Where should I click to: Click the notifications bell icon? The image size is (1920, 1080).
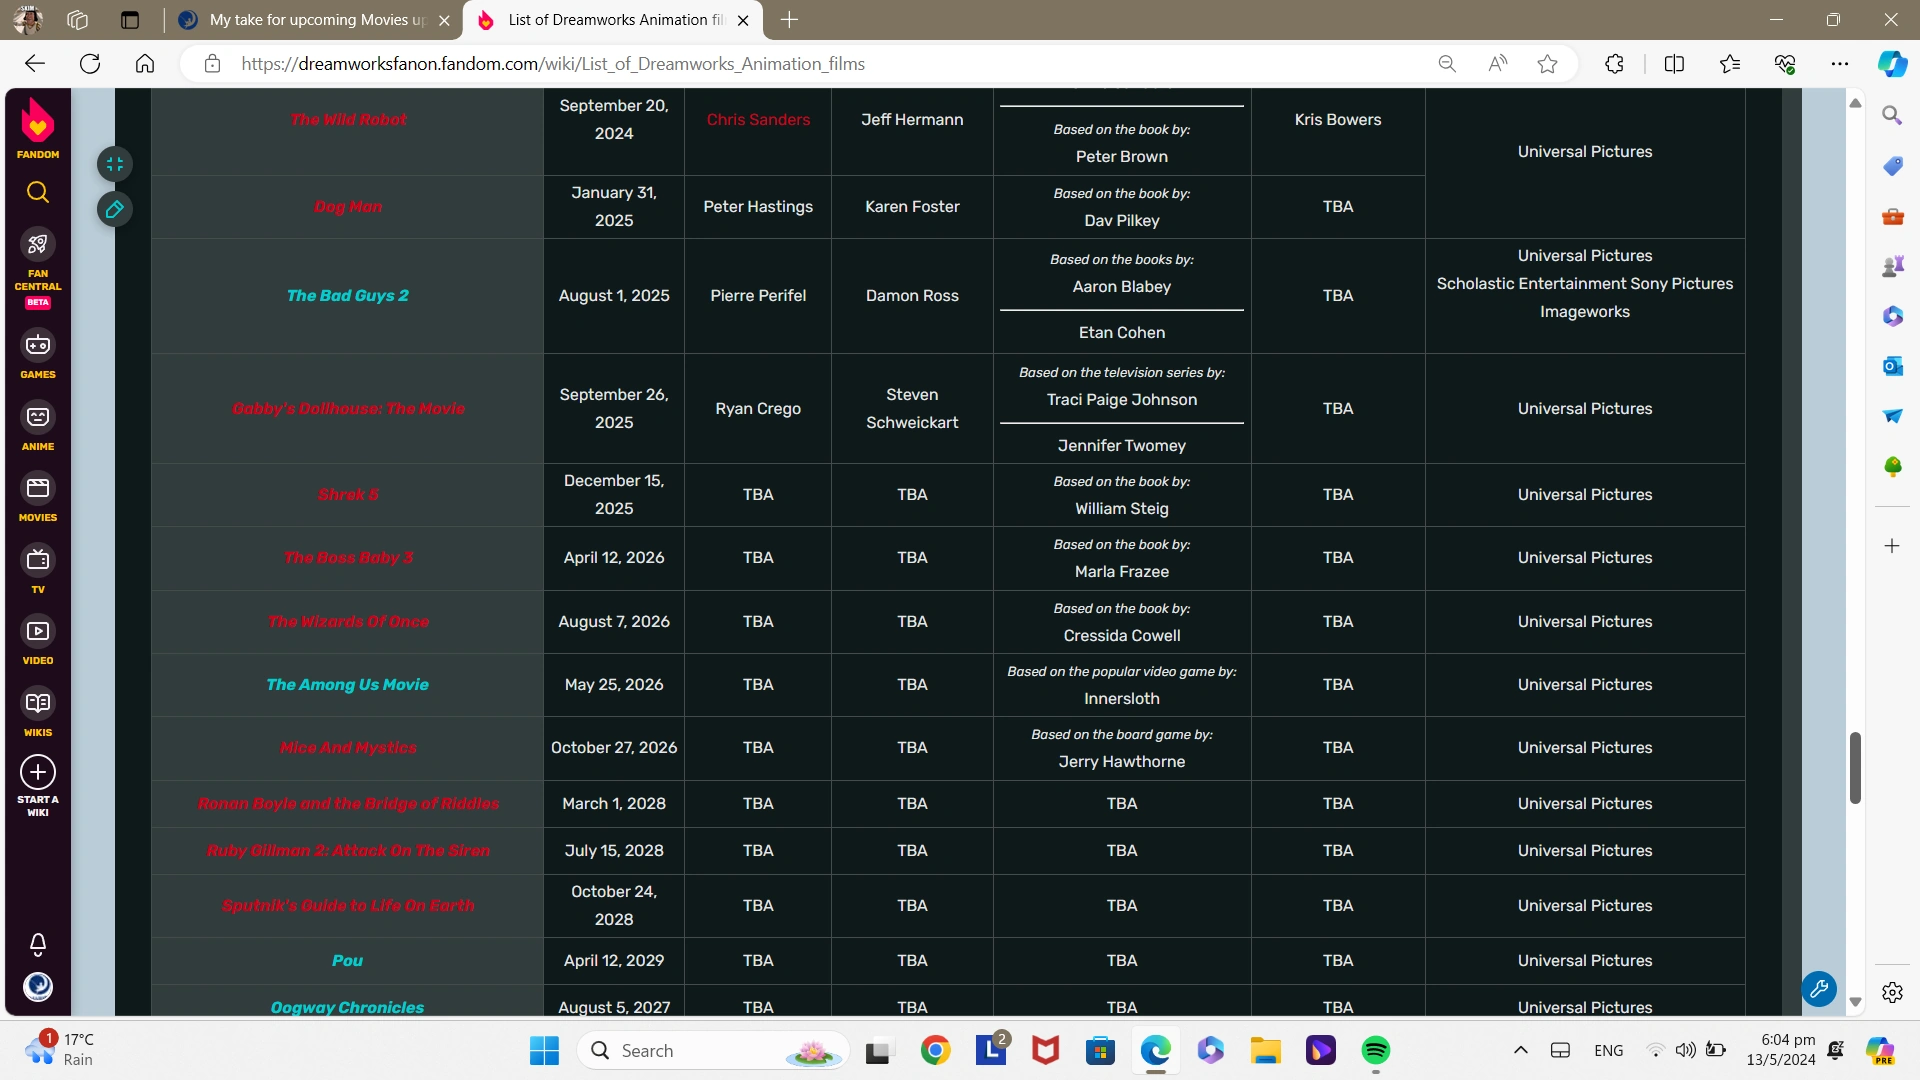click(38, 944)
